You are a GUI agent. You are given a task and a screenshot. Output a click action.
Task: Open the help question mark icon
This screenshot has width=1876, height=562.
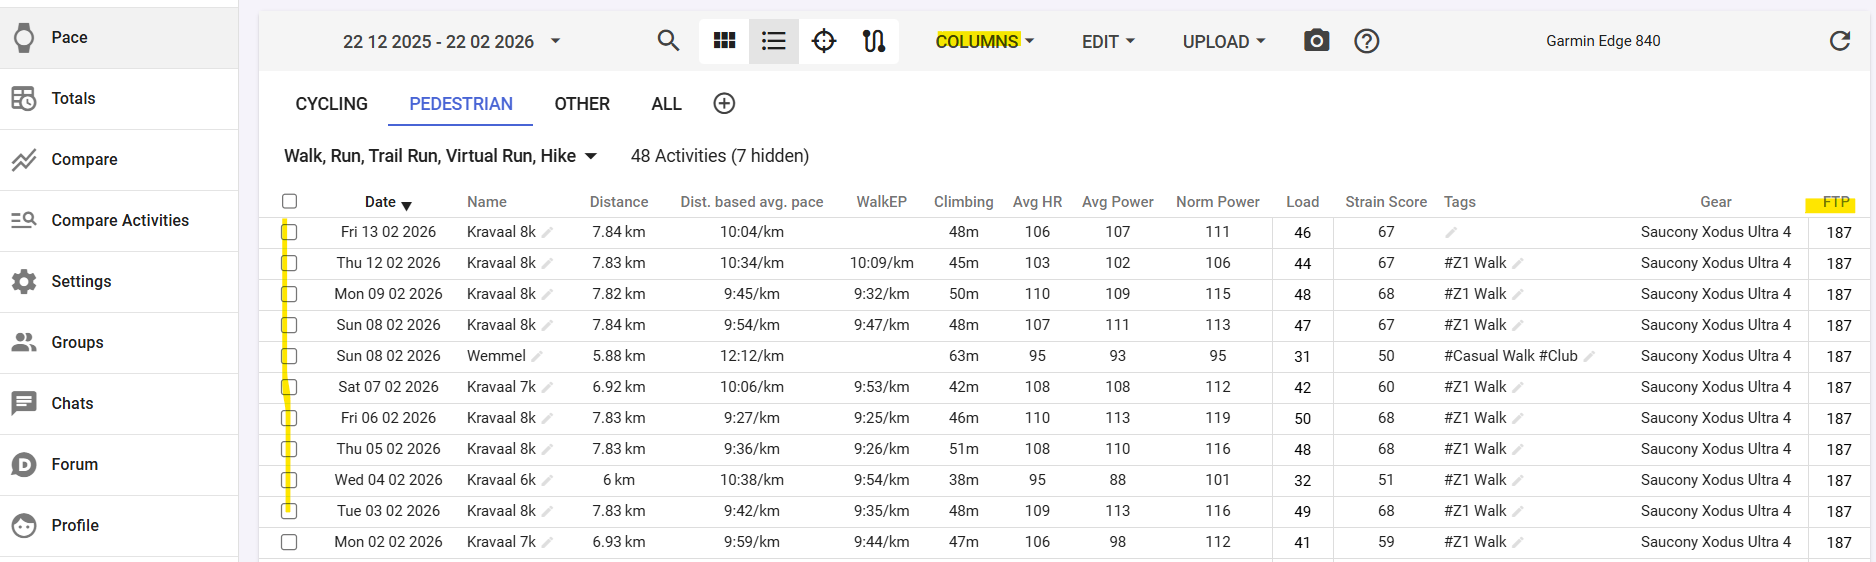[x=1366, y=41]
